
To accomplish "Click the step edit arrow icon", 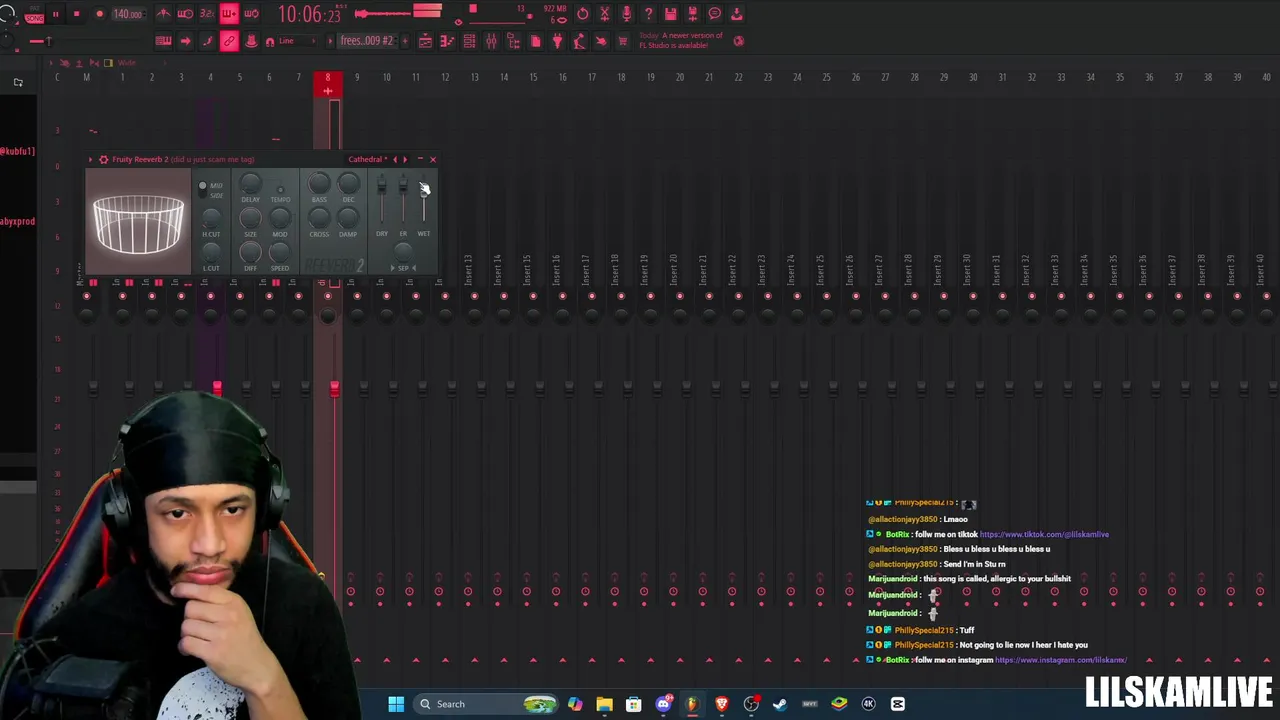I will [x=185, y=41].
